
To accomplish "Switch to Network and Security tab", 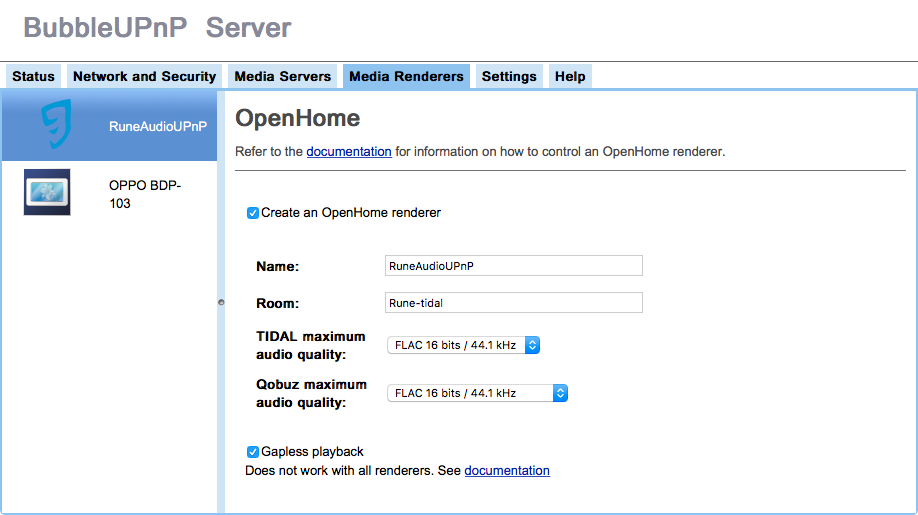I will tap(145, 77).
